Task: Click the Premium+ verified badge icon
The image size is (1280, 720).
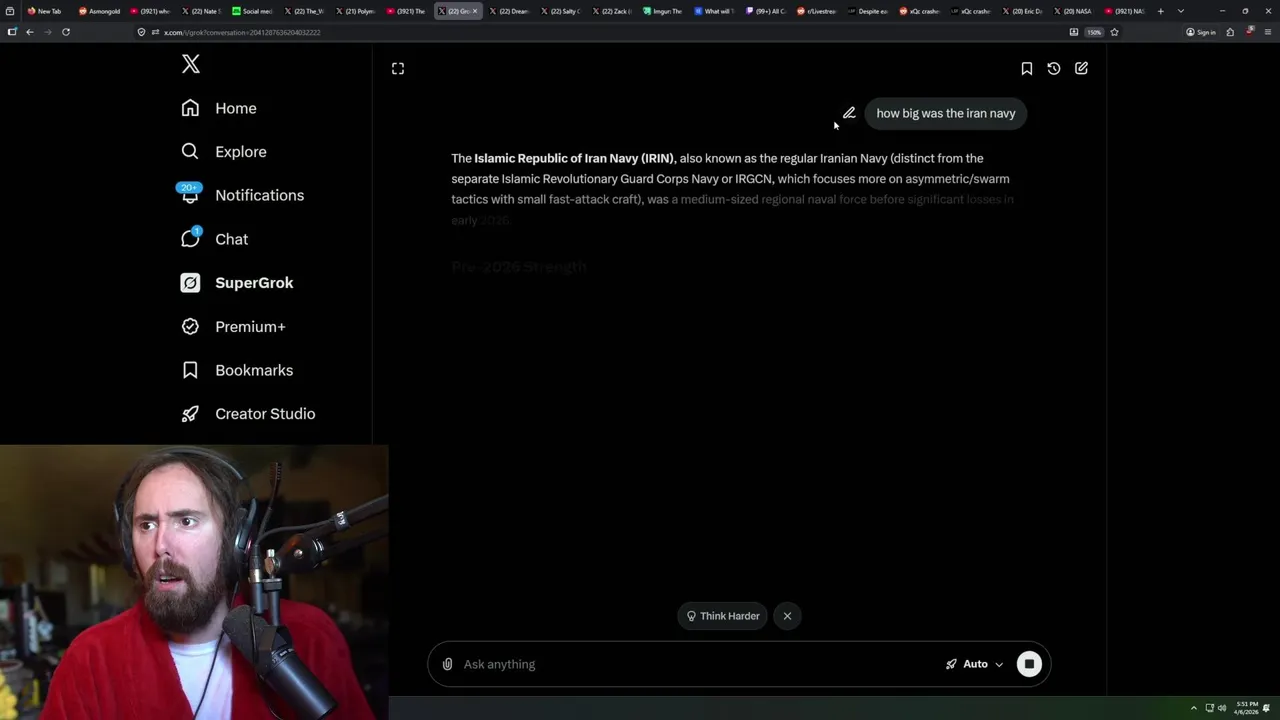Action: point(190,326)
